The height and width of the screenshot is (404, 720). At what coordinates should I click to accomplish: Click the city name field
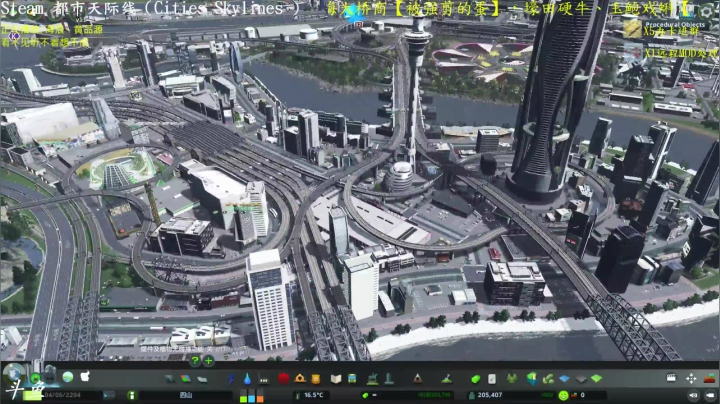(186, 395)
